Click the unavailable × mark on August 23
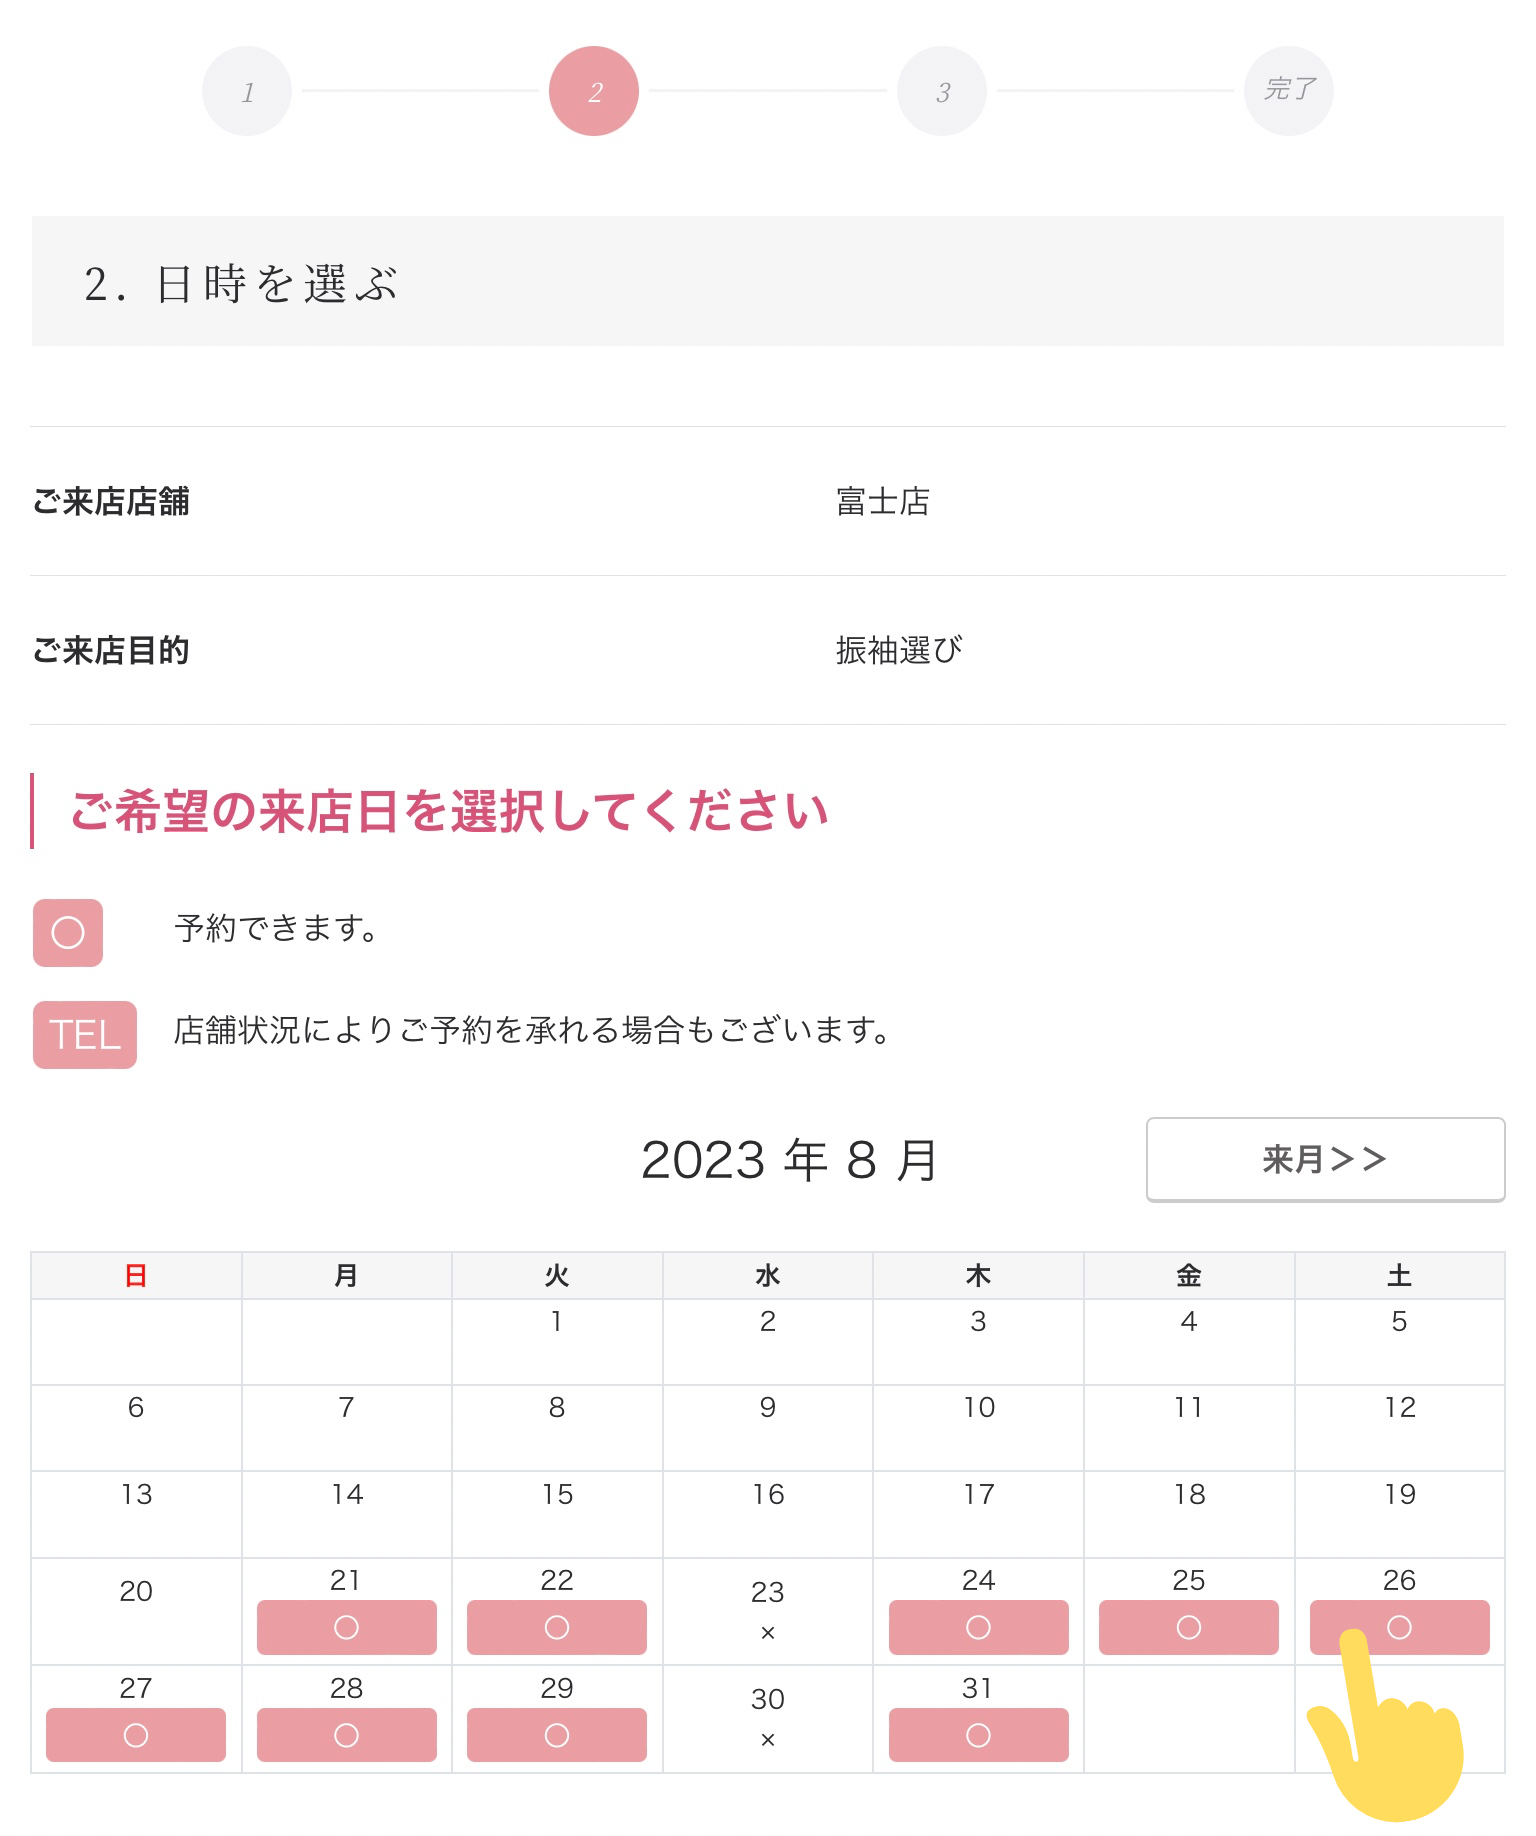Viewport: 1536px width, 1836px height. [768, 1633]
